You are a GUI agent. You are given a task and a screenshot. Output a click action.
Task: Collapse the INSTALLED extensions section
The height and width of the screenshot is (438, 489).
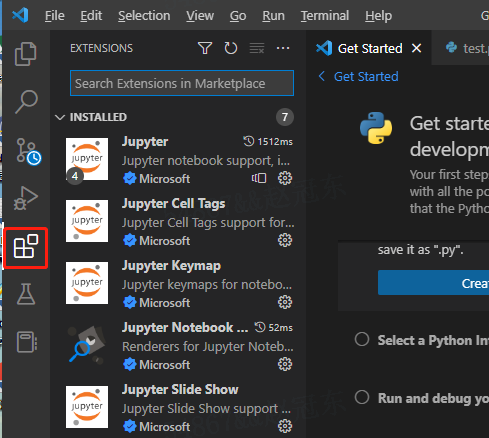click(60, 117)
